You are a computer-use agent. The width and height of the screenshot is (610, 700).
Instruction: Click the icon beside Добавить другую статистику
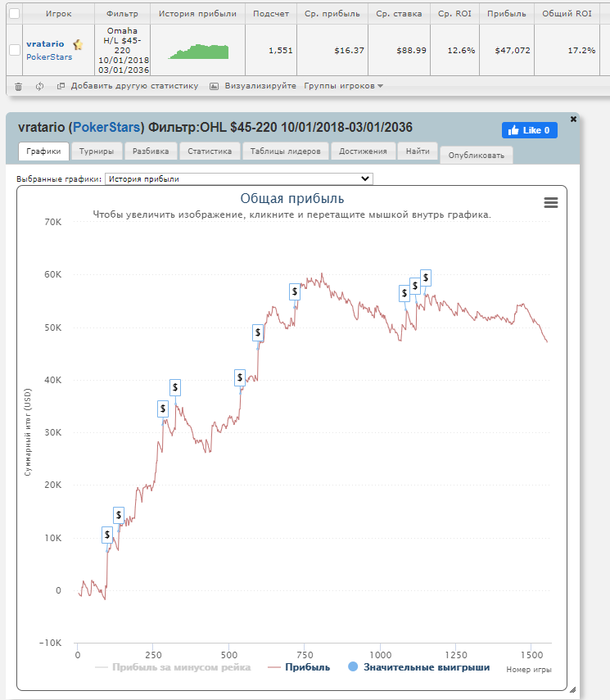(x=61, y=86)
